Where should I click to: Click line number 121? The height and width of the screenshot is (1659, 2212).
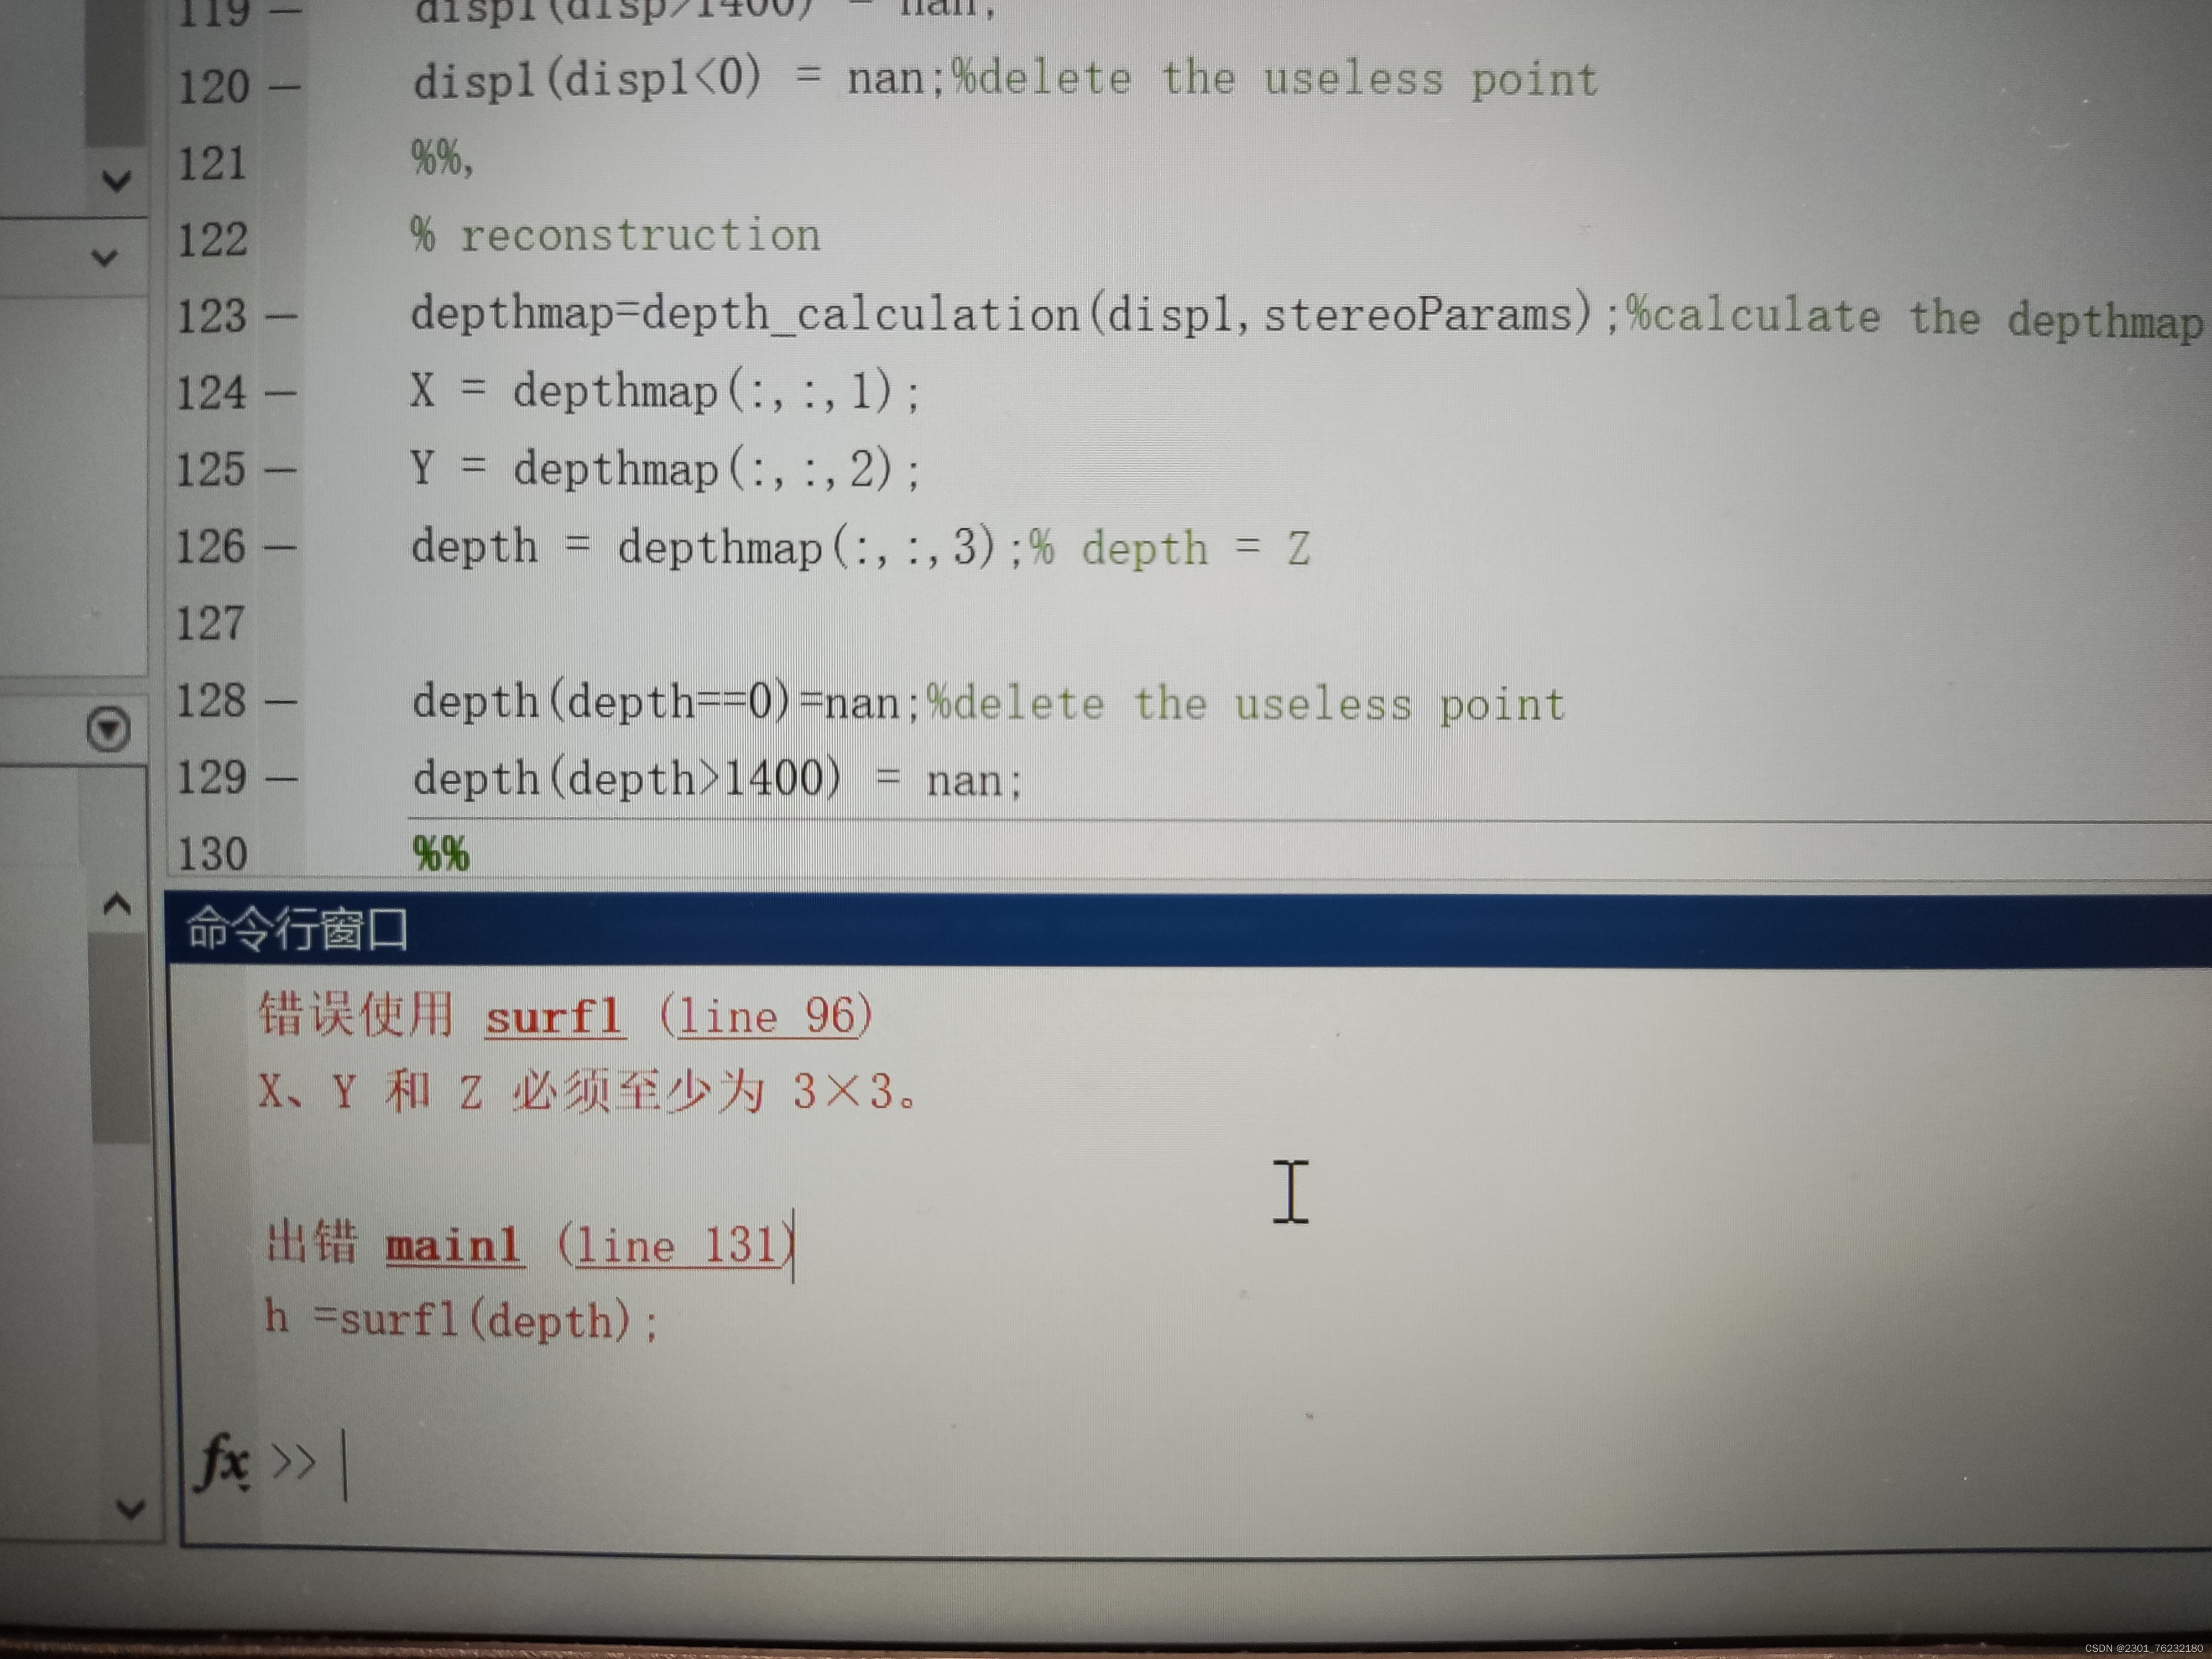point(212,163)
